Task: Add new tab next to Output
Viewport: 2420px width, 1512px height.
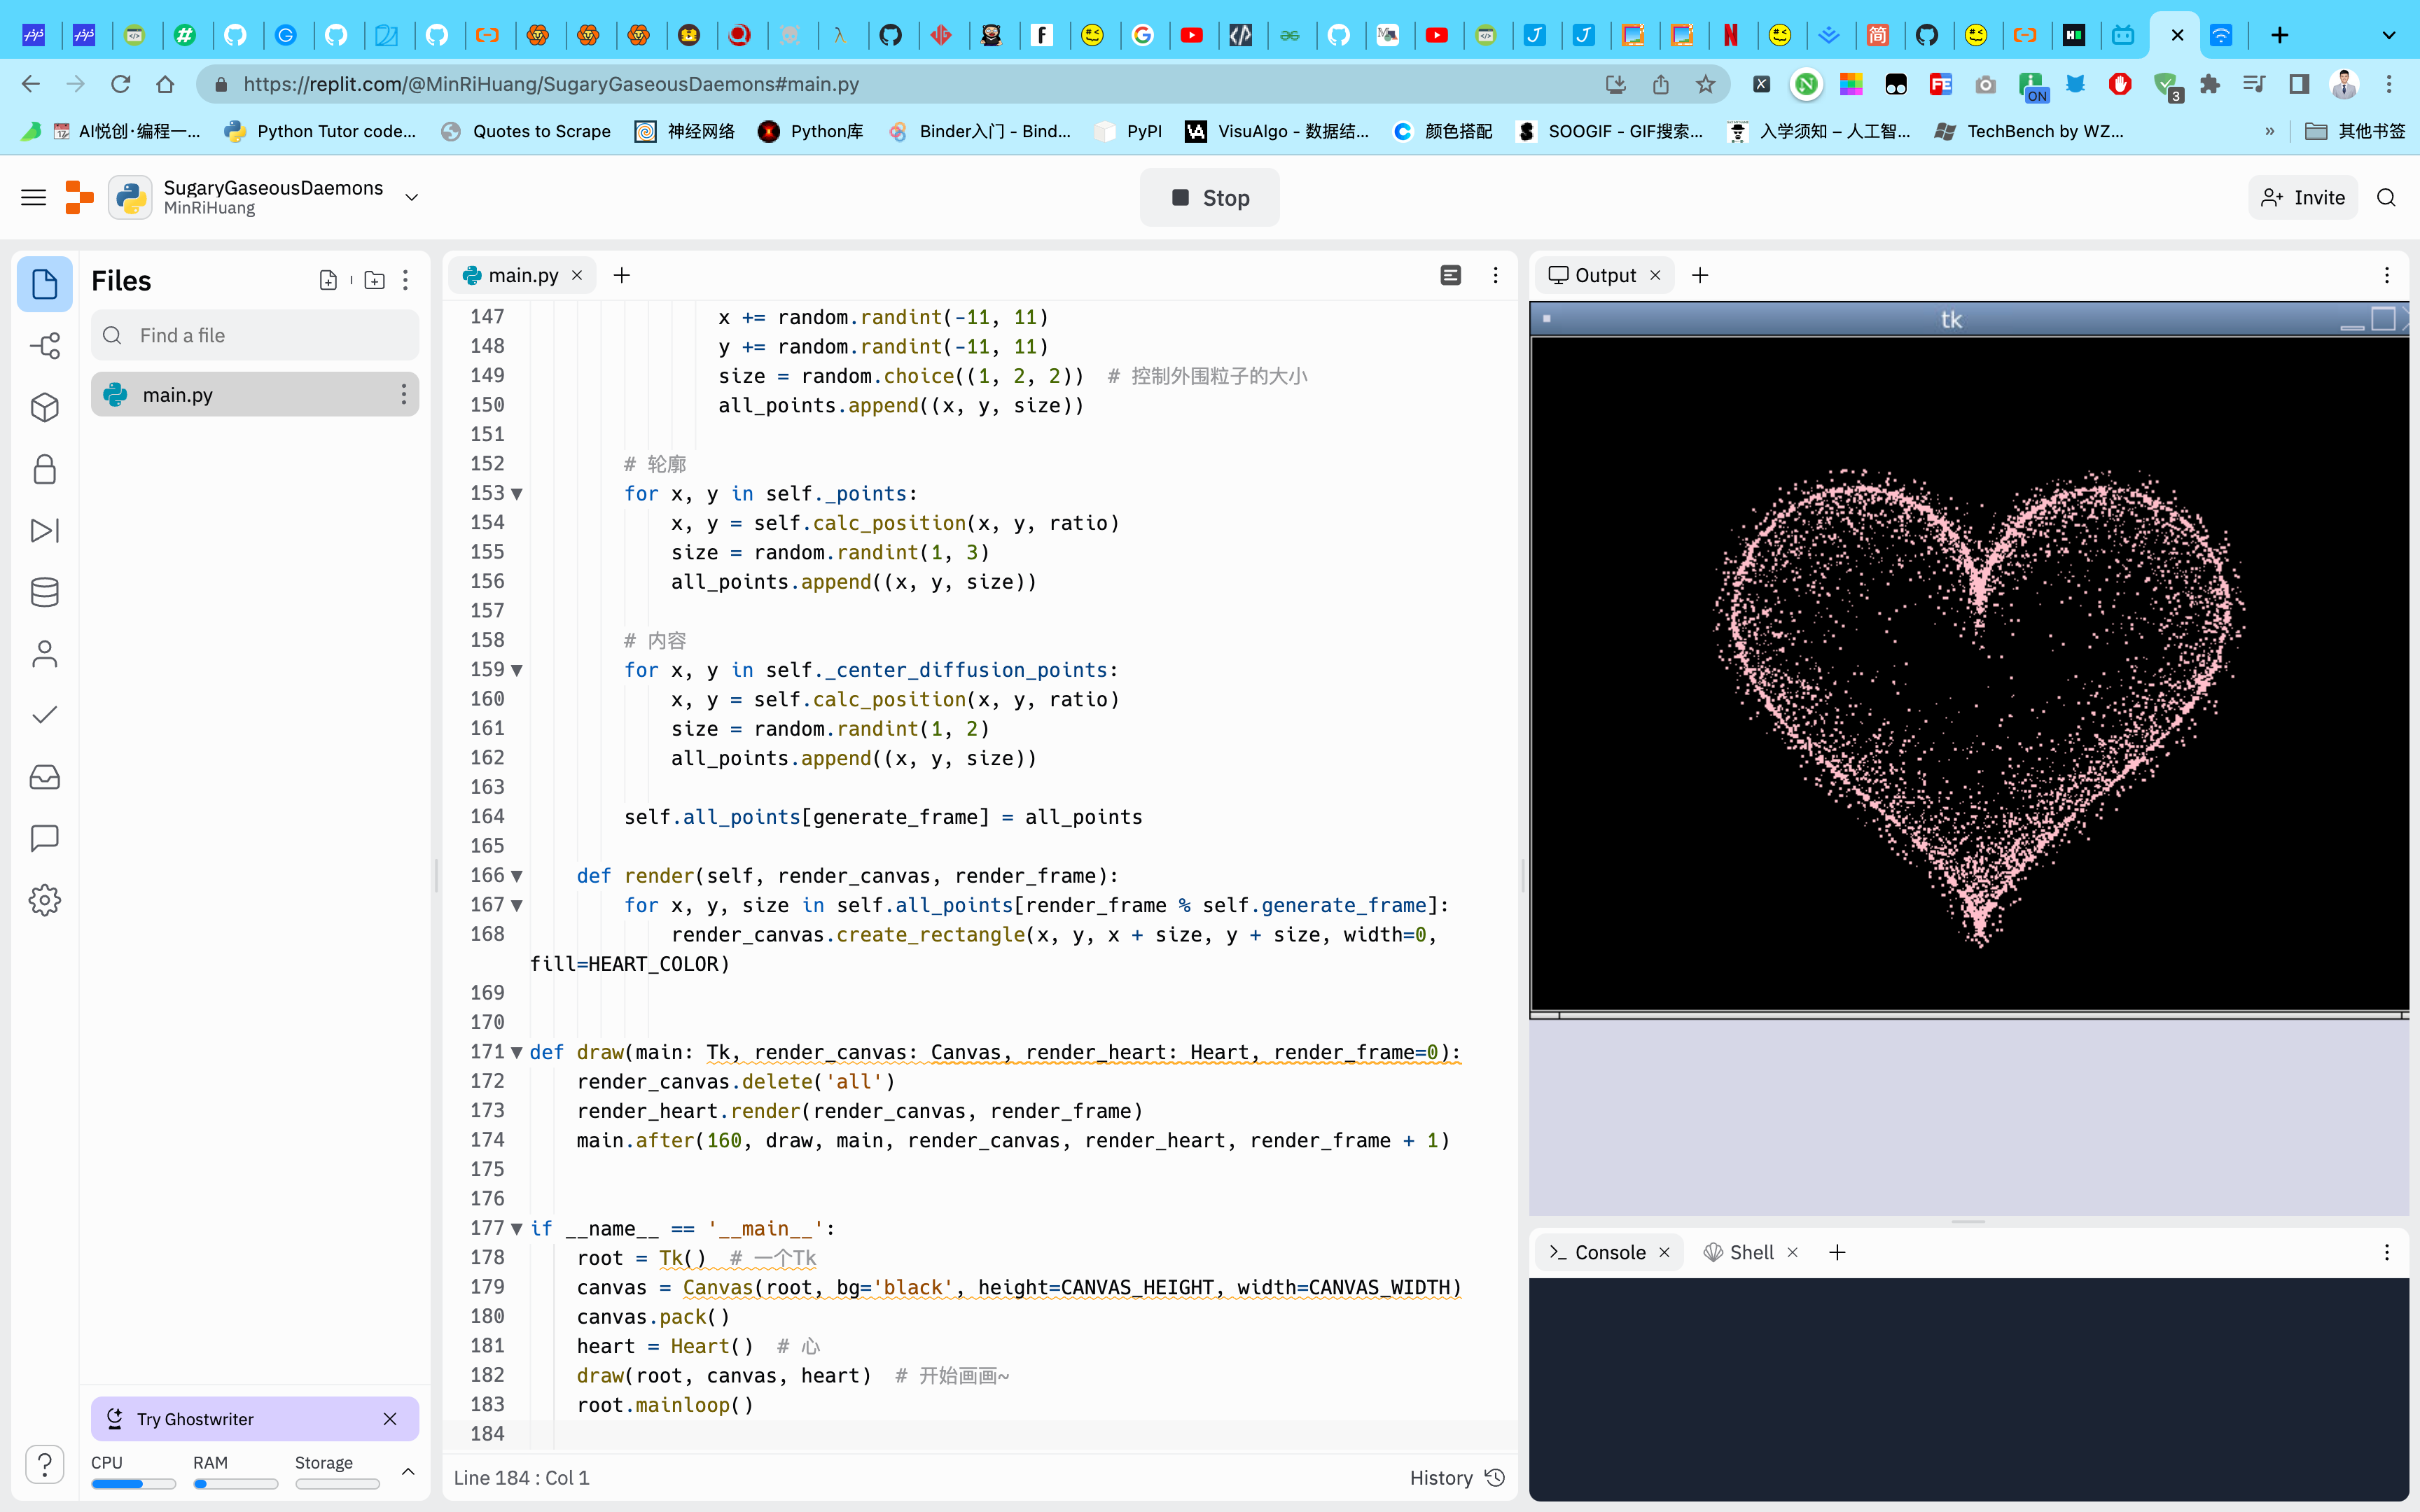Action: click(1699, 275)
